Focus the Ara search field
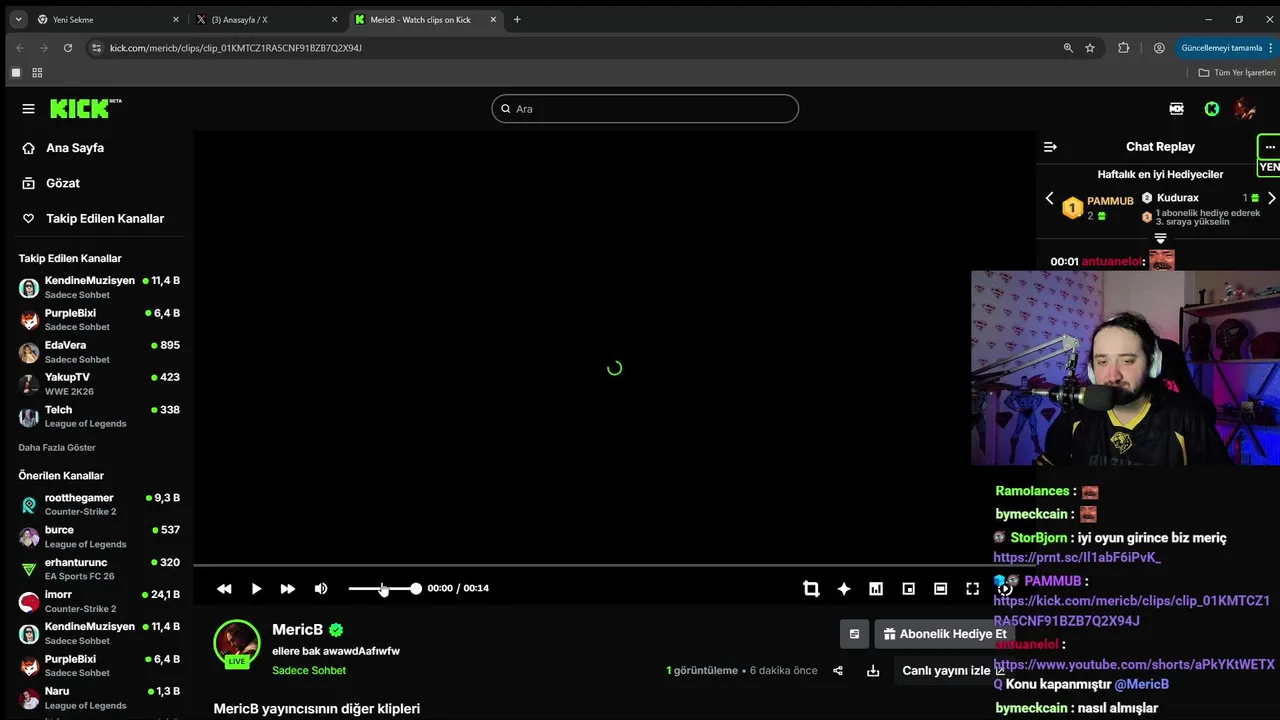1280x720 pixels. [645, 109]
